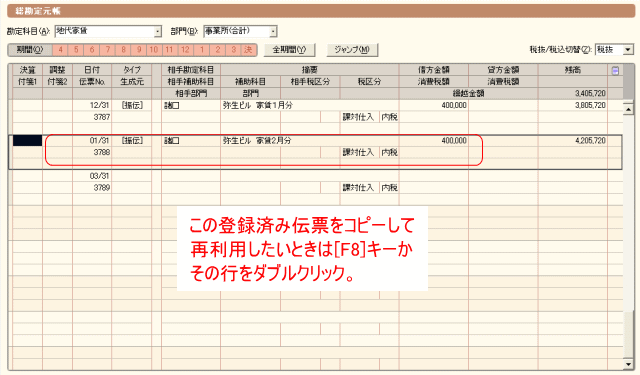Image resolution: width=640 pixels, height=375 pixels.
Task: Click balance value 3,805,720
Action: pyautogui.click(x=590, y=105)
